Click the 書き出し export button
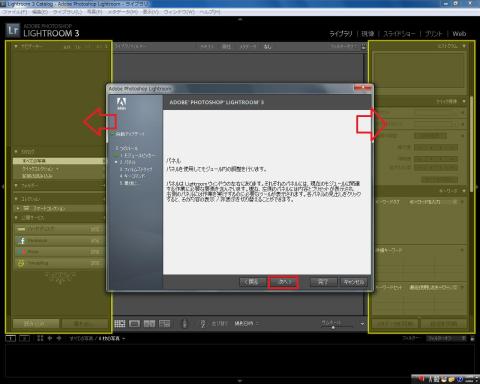The height and width of the screenshot is (384, 480). [85, 323]
